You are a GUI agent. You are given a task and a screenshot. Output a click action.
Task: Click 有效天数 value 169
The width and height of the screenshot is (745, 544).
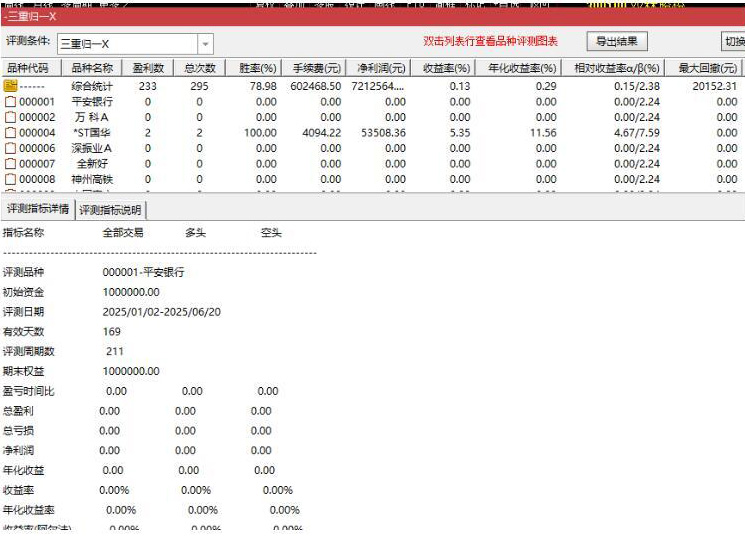112,332
